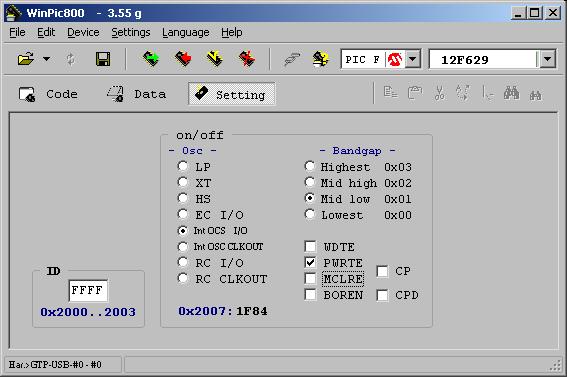Select Lowest 0x00 bandgap option

[x=310, y=214]
